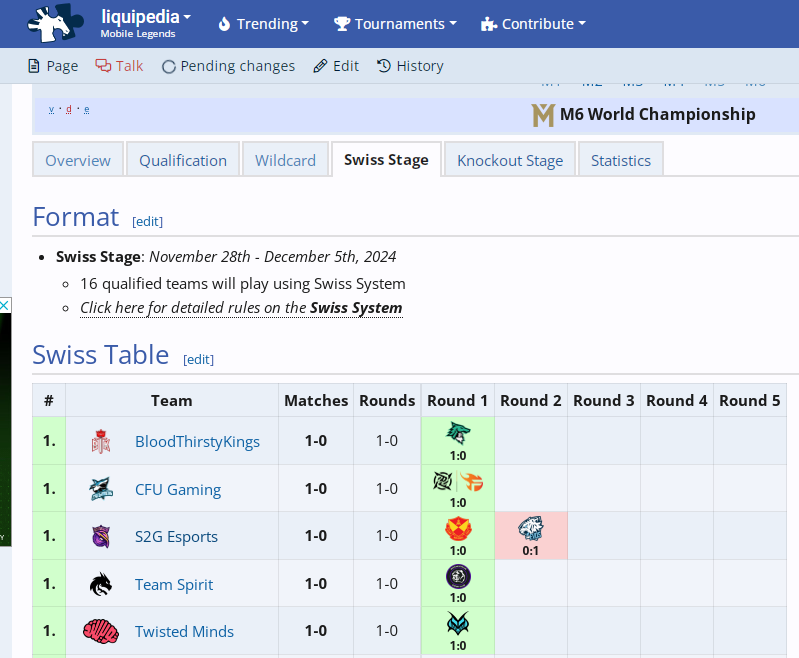Expand the Contribute menu

(x=534, y=24)
